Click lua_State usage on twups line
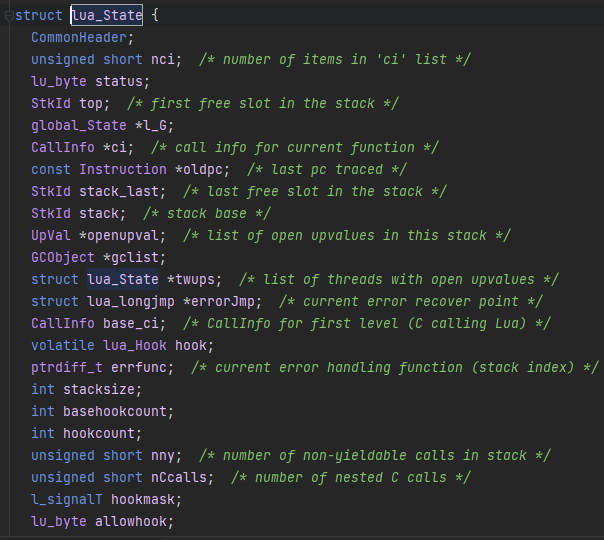 (123, 279)
